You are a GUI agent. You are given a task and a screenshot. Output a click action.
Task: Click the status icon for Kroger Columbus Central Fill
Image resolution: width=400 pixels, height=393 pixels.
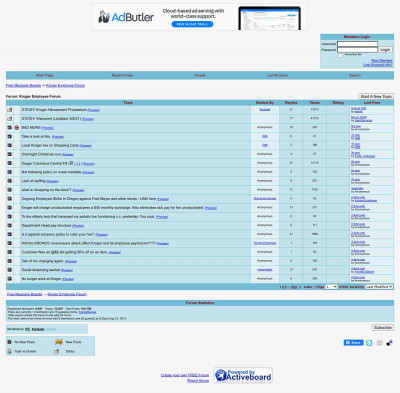pos(10,163)
